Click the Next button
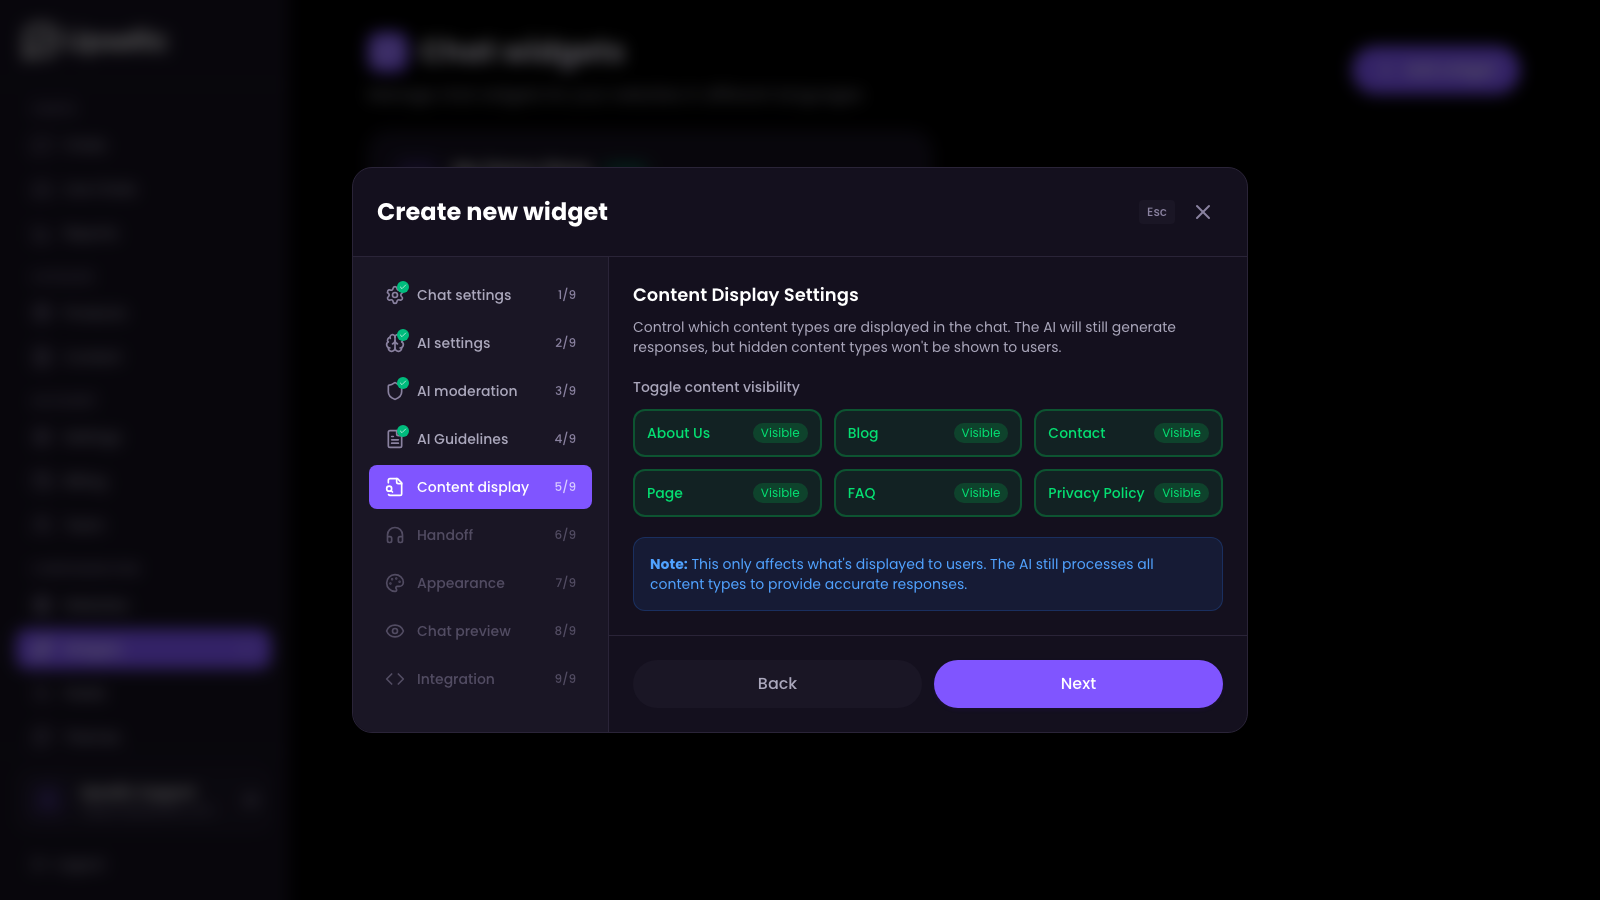Screen dimensions: 1600x900 (1077, 683)
